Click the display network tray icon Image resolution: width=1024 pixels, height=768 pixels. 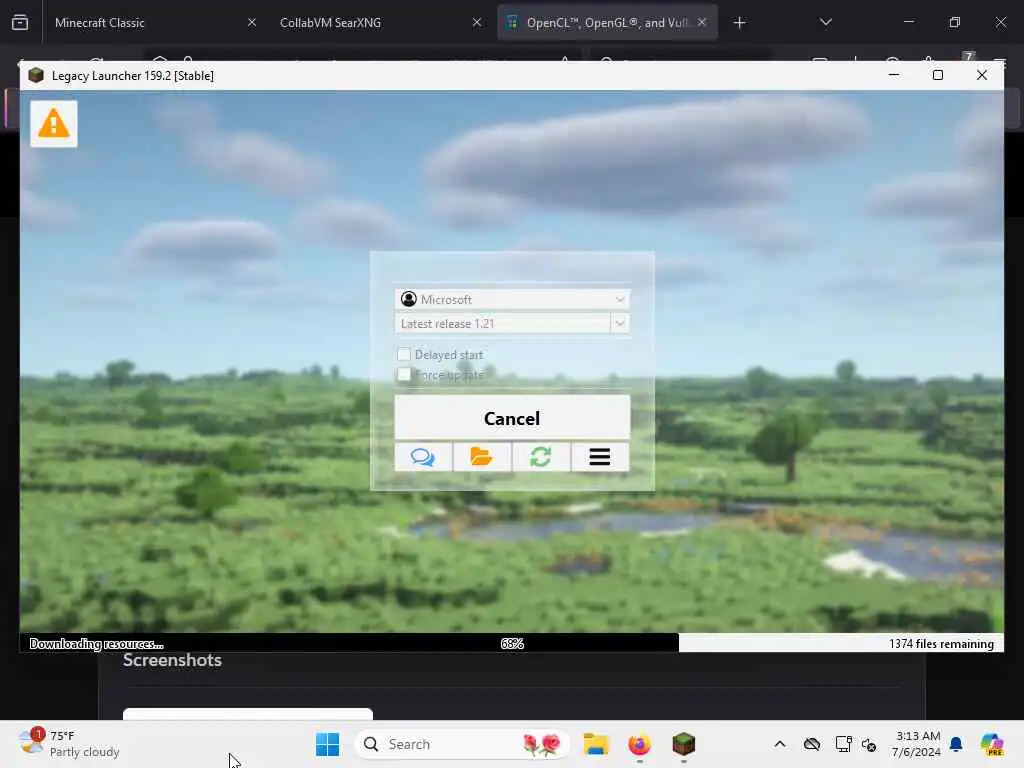(x=843, y=744)
